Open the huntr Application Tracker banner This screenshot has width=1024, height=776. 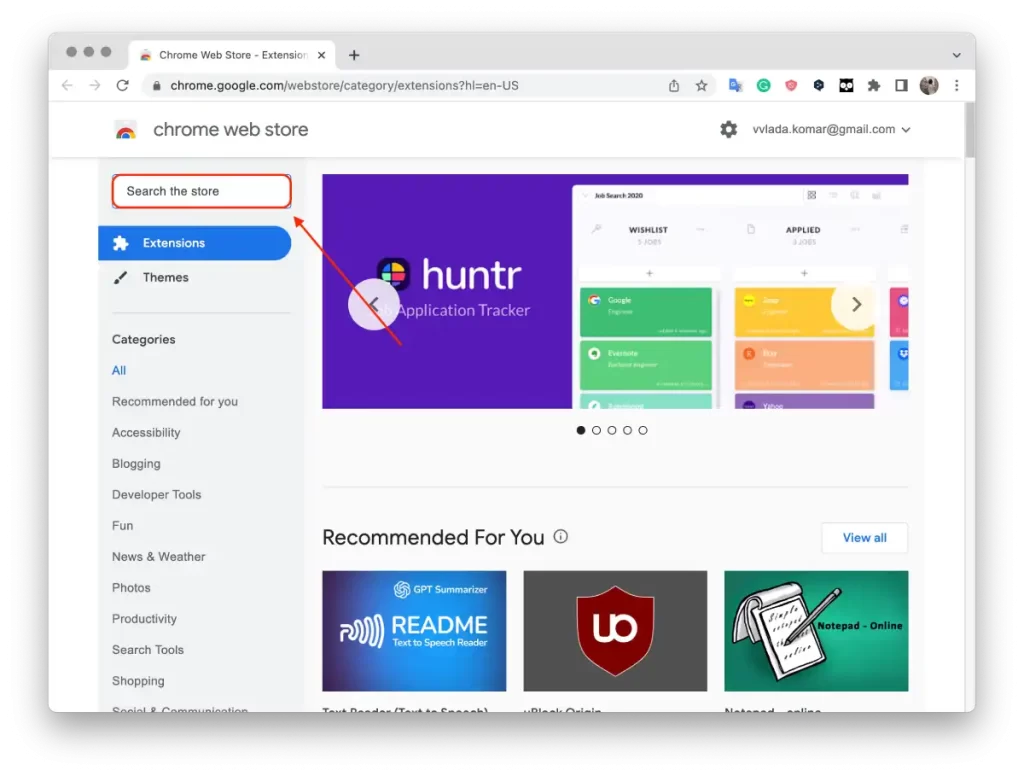tap(615, 291)
